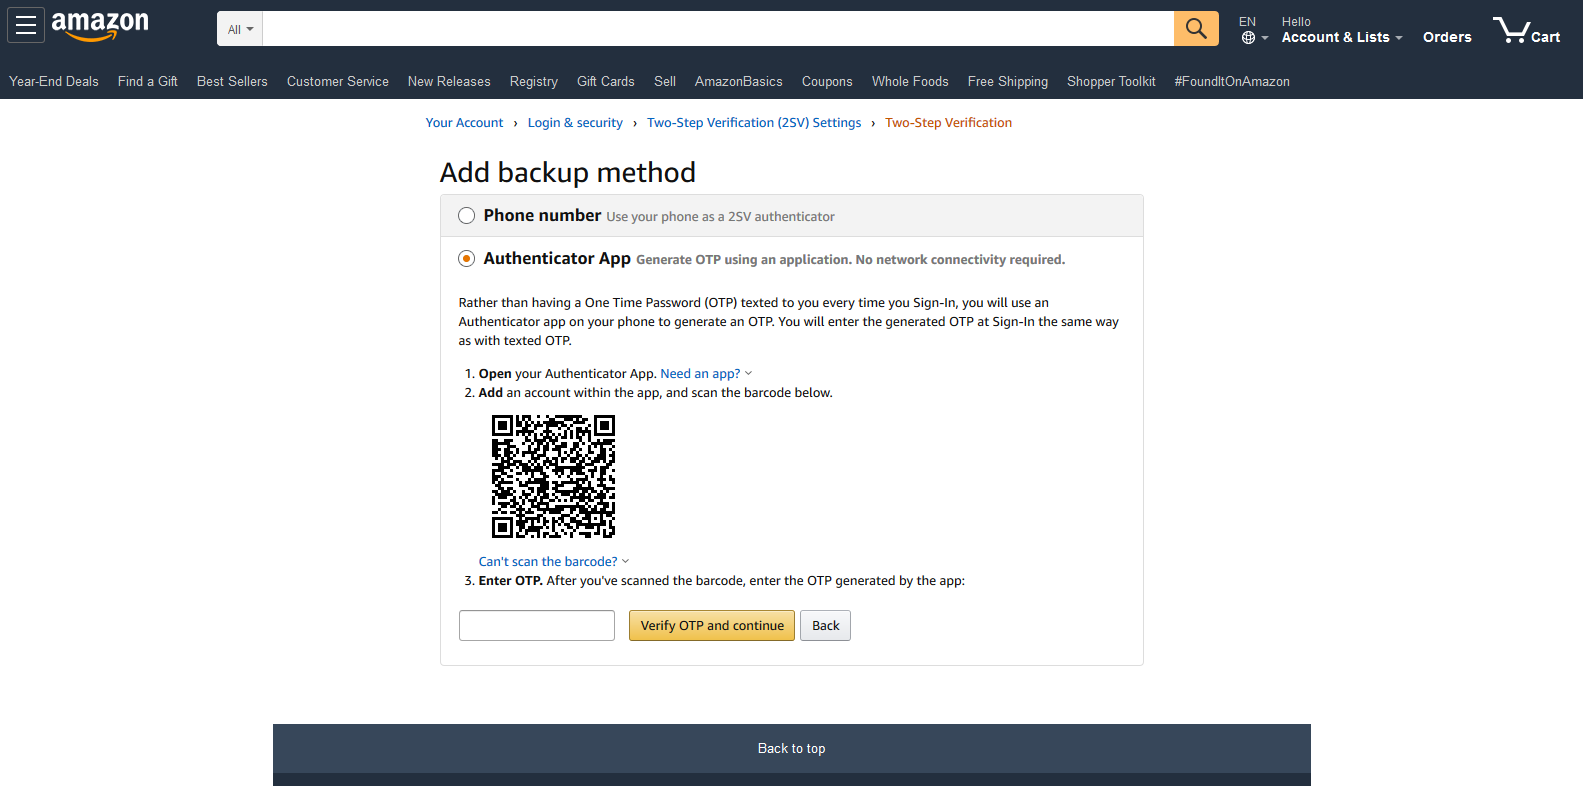Focus the Amazon search box

point(718,29)
